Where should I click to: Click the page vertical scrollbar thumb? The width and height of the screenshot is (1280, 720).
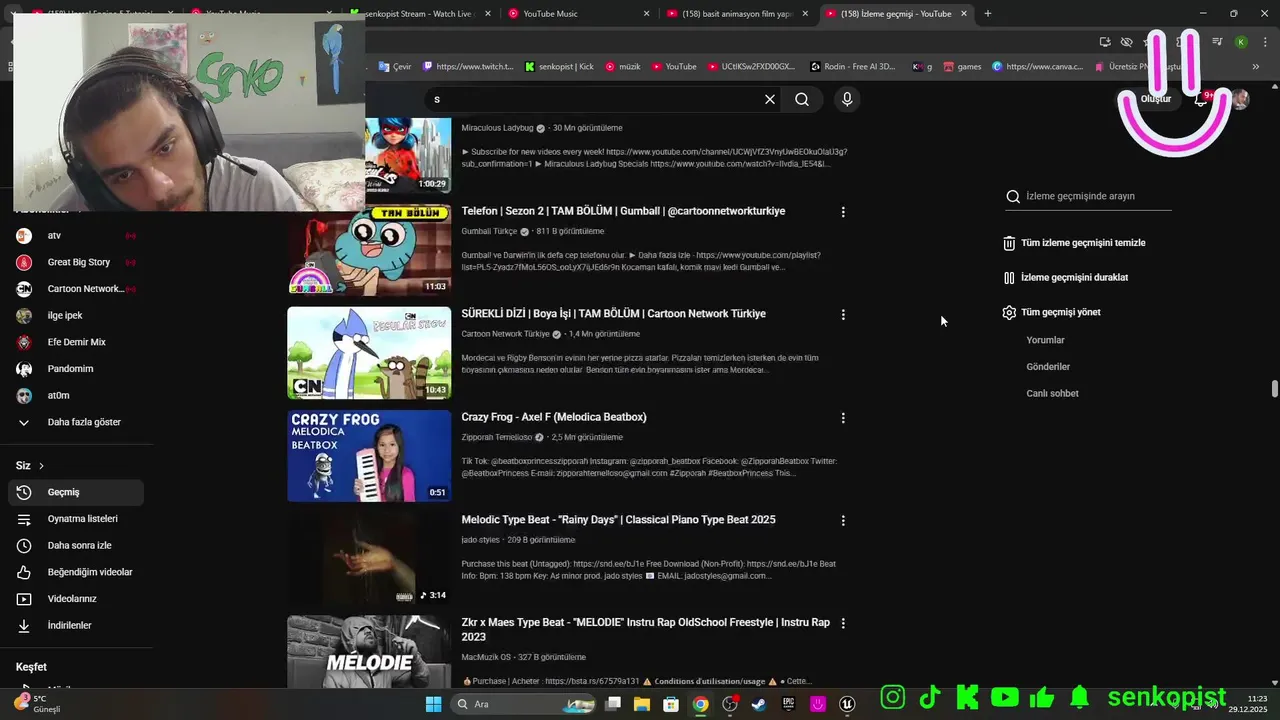tap(1274, 389)
